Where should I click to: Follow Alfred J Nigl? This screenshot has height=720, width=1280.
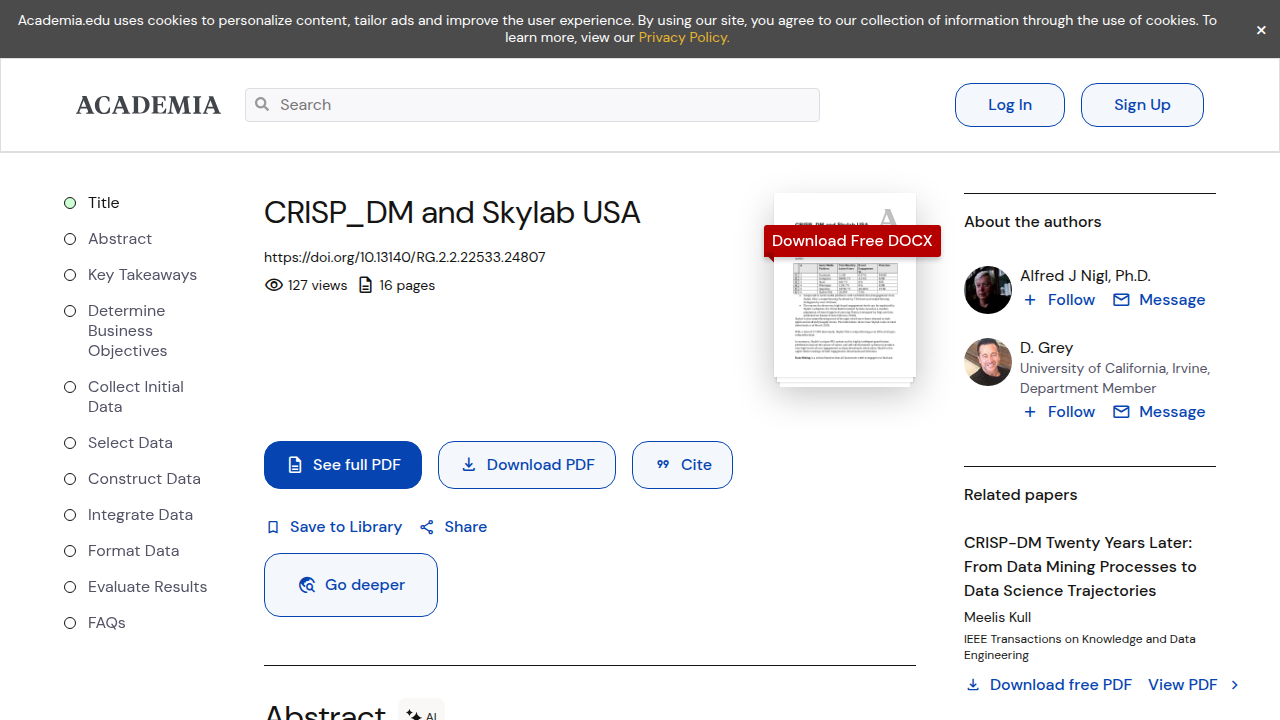1071,300
